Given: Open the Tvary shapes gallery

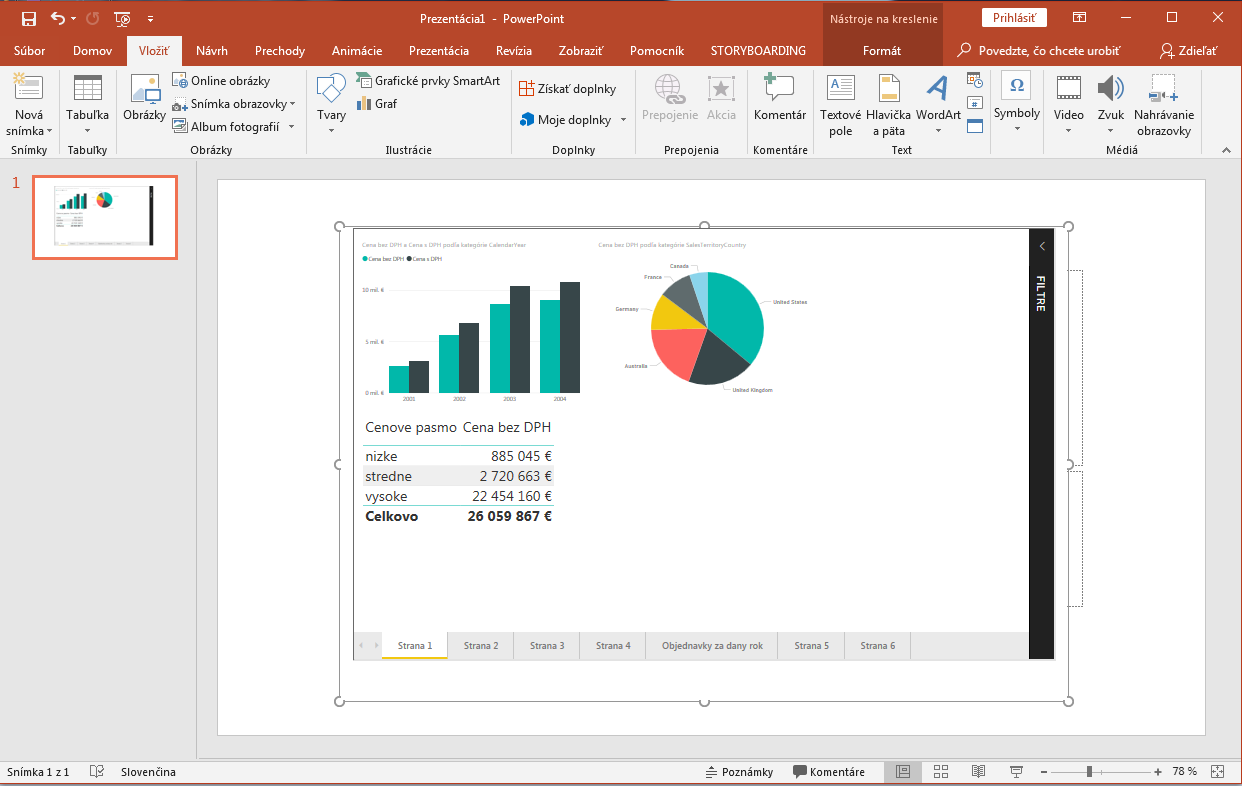Looking at the screenshot, I should click(x=331, y=105).
